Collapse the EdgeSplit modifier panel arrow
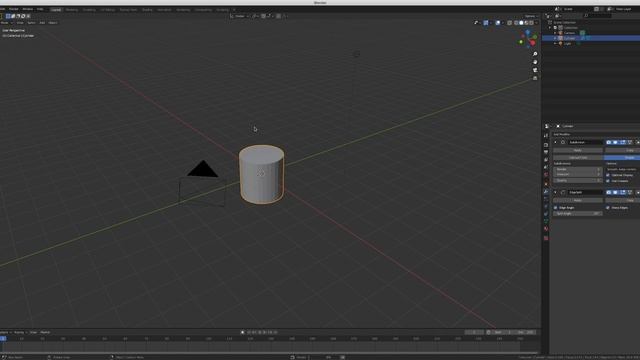This screenshot has width=640, height=360. [x=555, y=192]
